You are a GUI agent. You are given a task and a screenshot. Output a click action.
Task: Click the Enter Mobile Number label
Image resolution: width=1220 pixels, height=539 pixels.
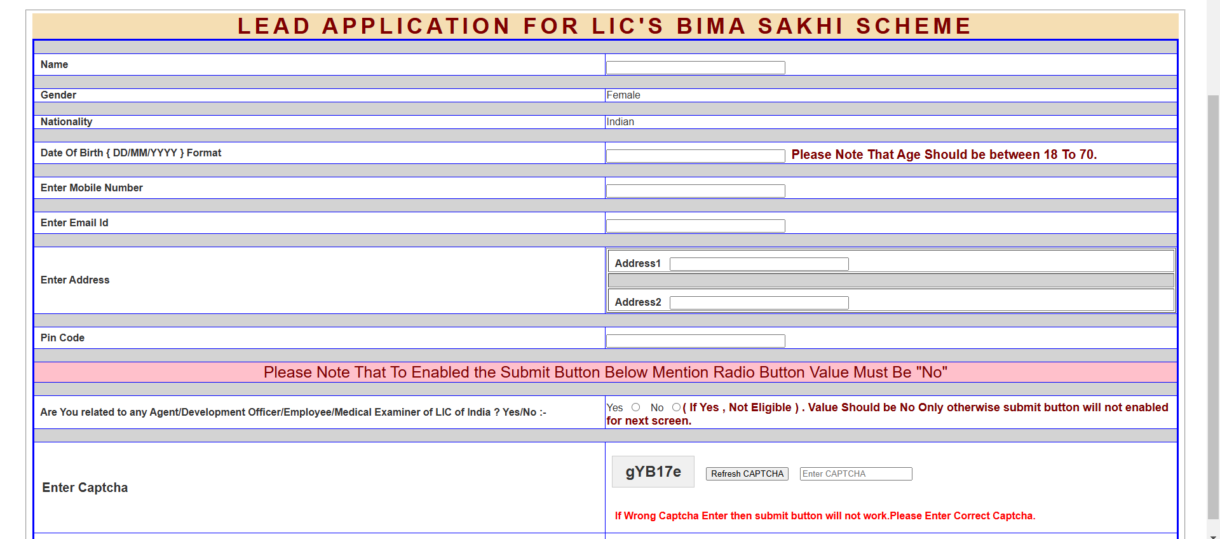[92, 188]
